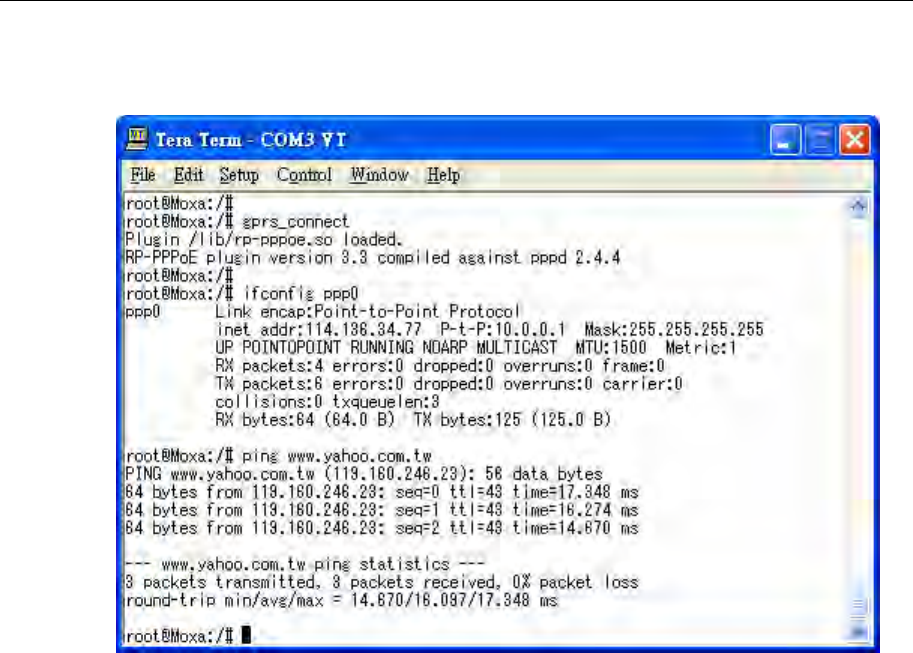Screen dimensions: 913x653
Task: Click the ping reply line with seq=2
Action: [x=381, y=528]
